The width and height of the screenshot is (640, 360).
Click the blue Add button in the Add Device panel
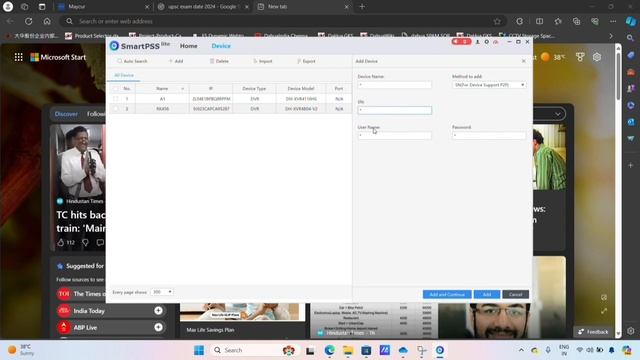487,294
